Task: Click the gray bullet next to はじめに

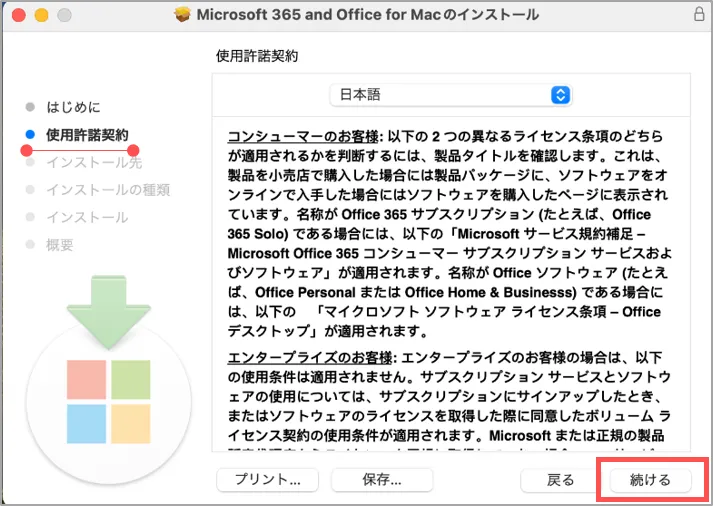Action: [30, 107]
